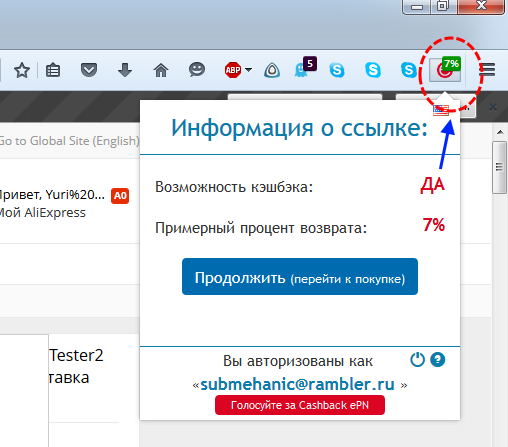Screen dimensions: 508x447
Task: Click the vertical scrollbar thumb
Action: (499, 167)
